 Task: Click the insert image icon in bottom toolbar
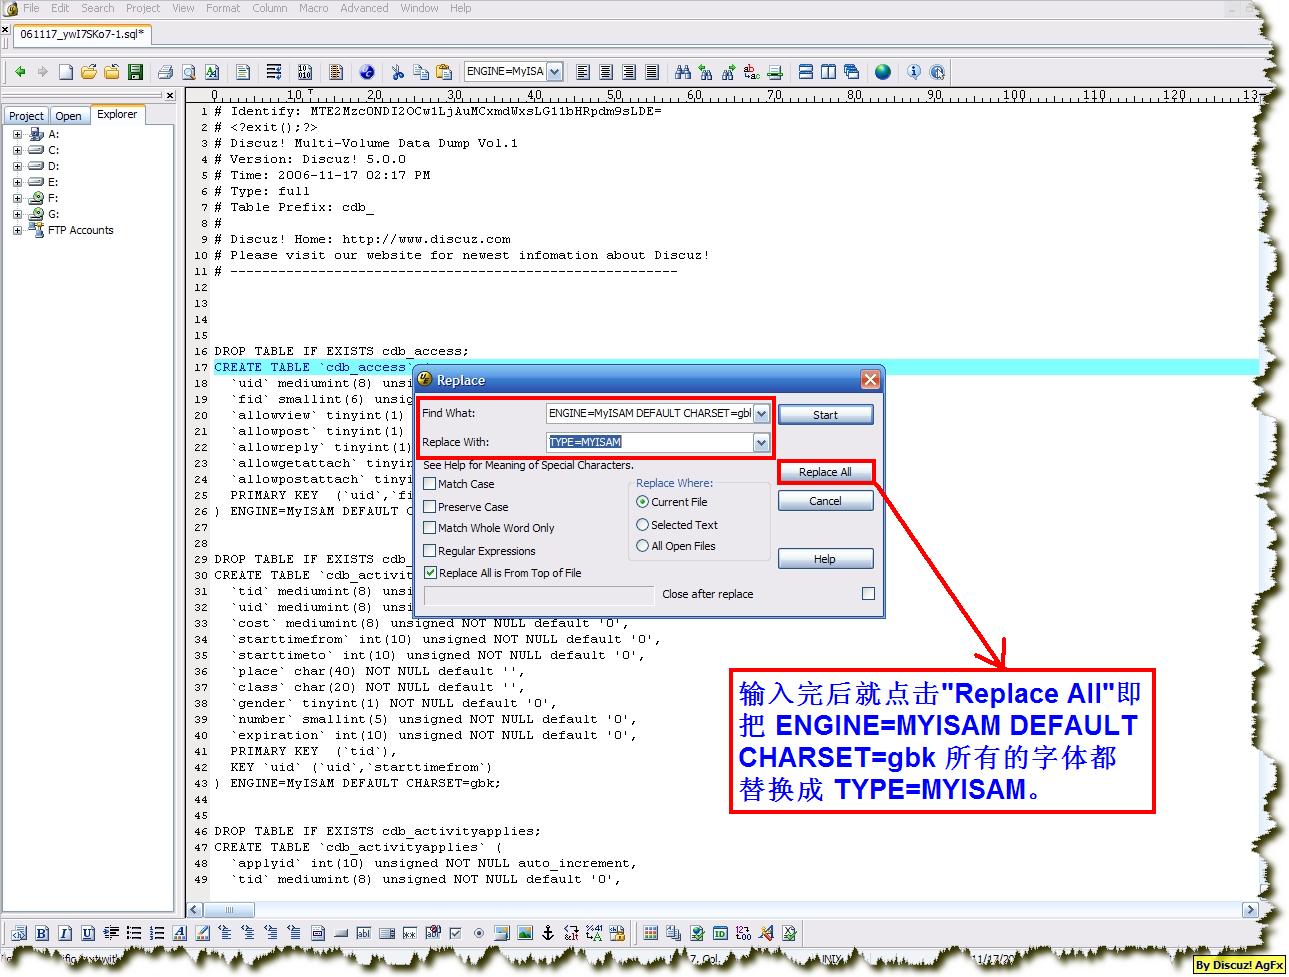pos(525,934)
